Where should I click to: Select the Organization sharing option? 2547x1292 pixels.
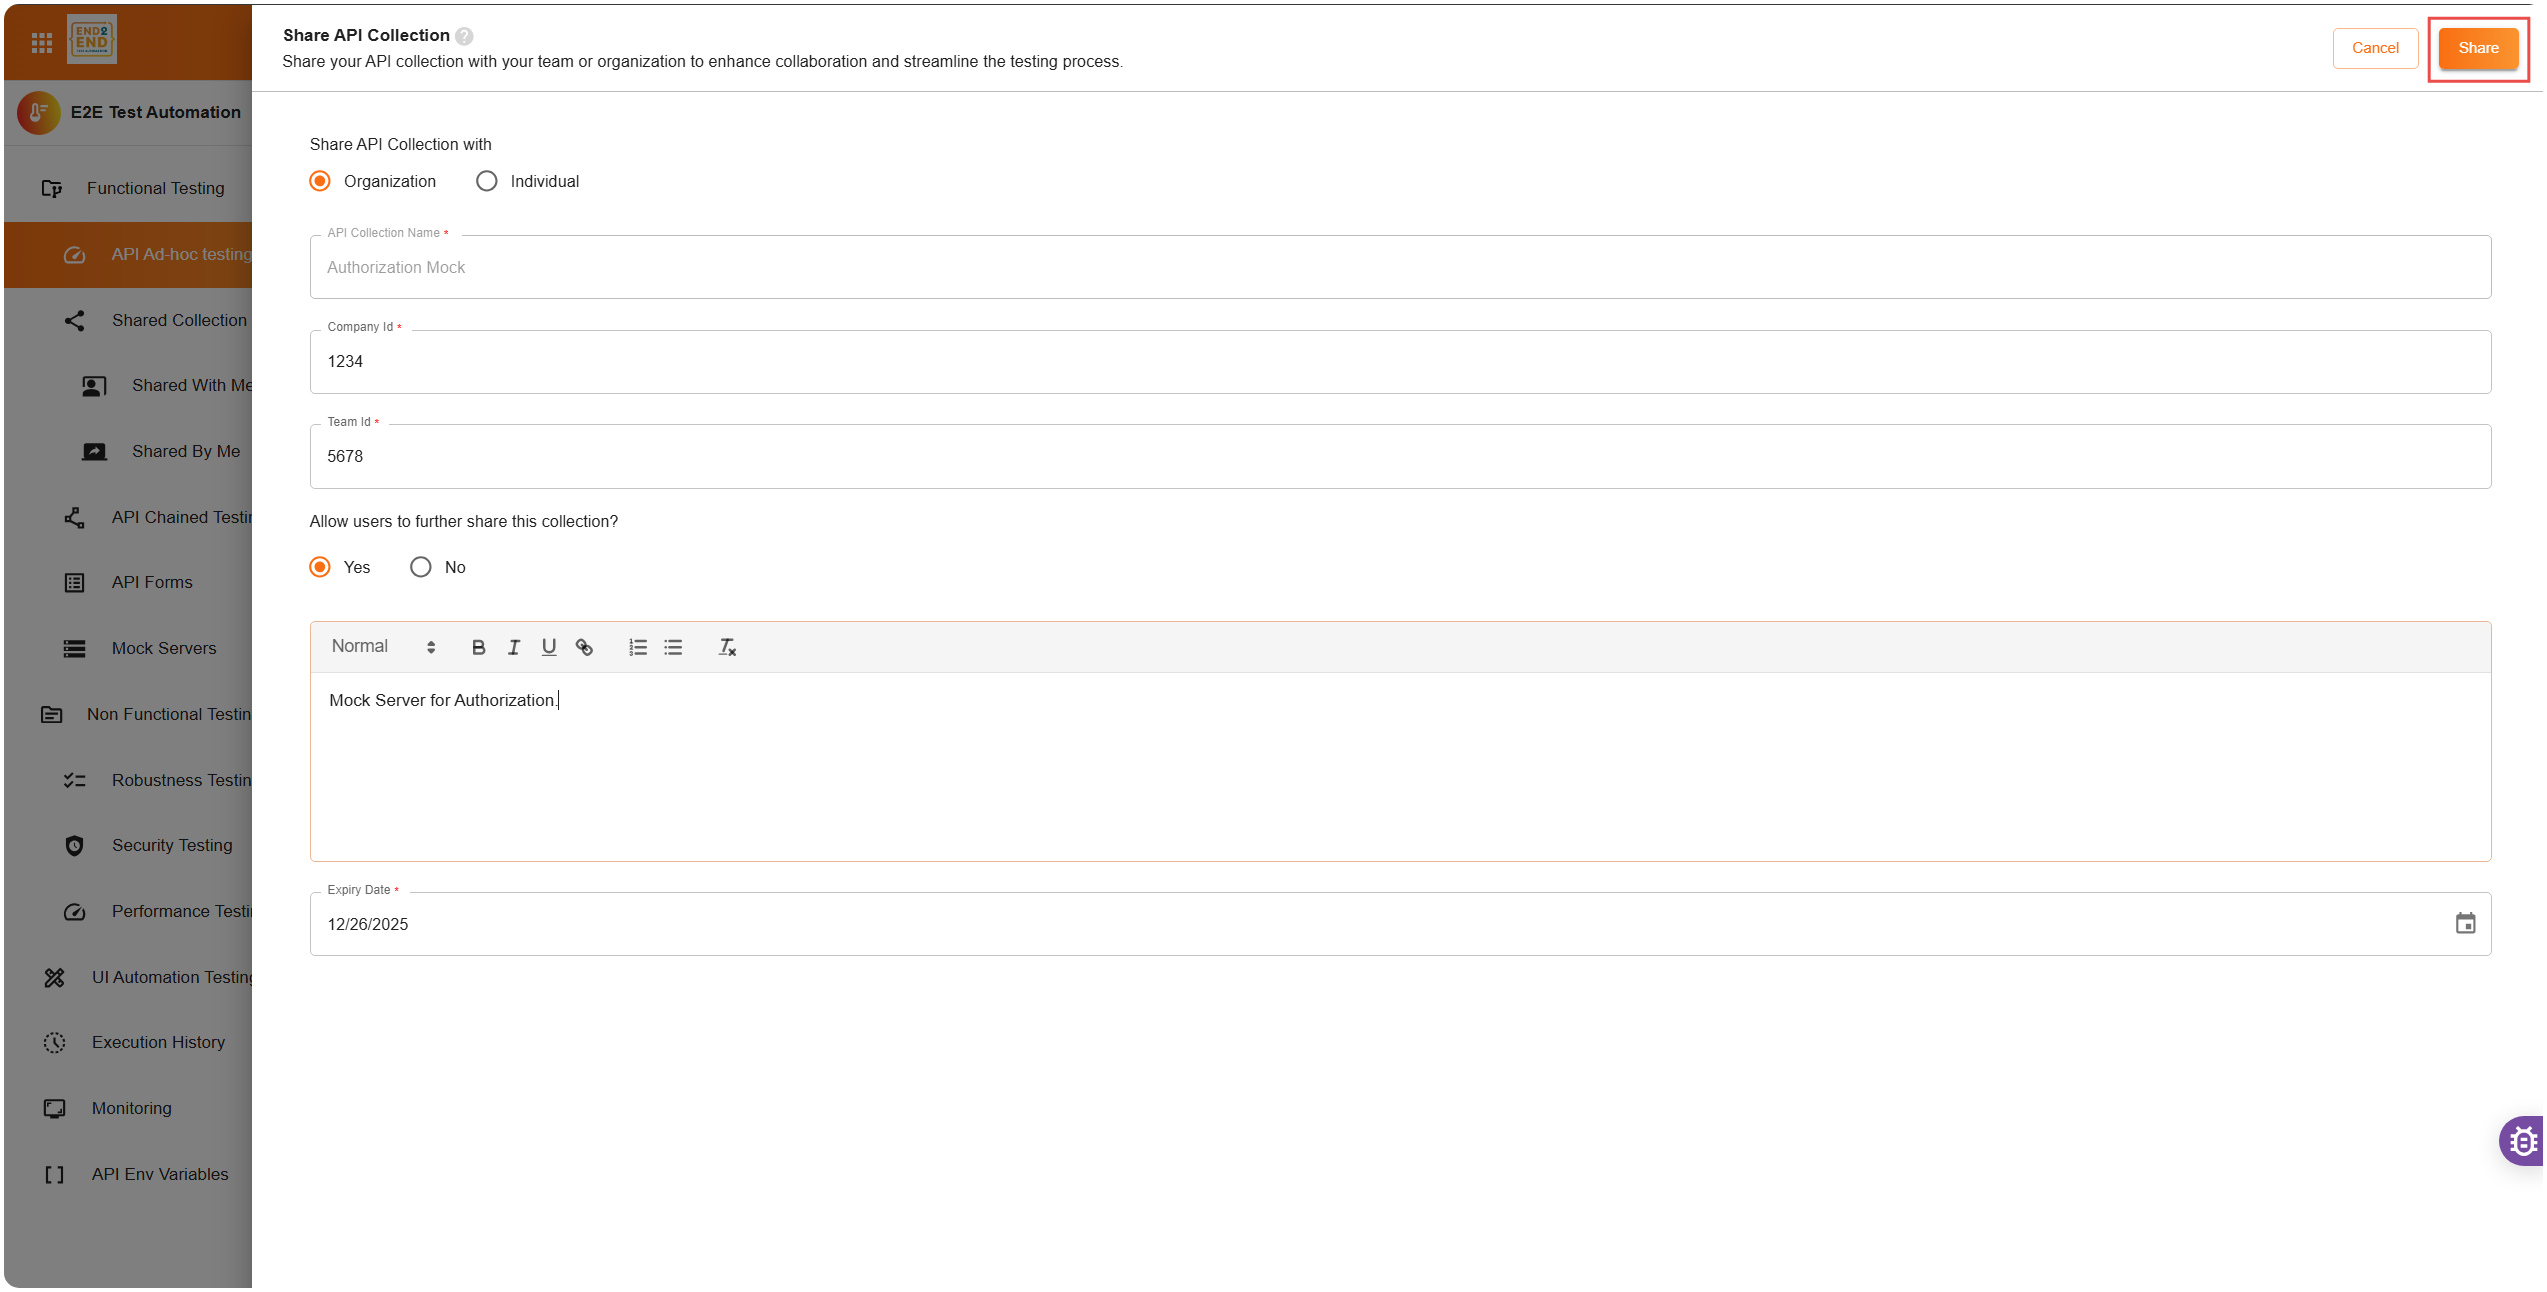[x=320, y=181]
